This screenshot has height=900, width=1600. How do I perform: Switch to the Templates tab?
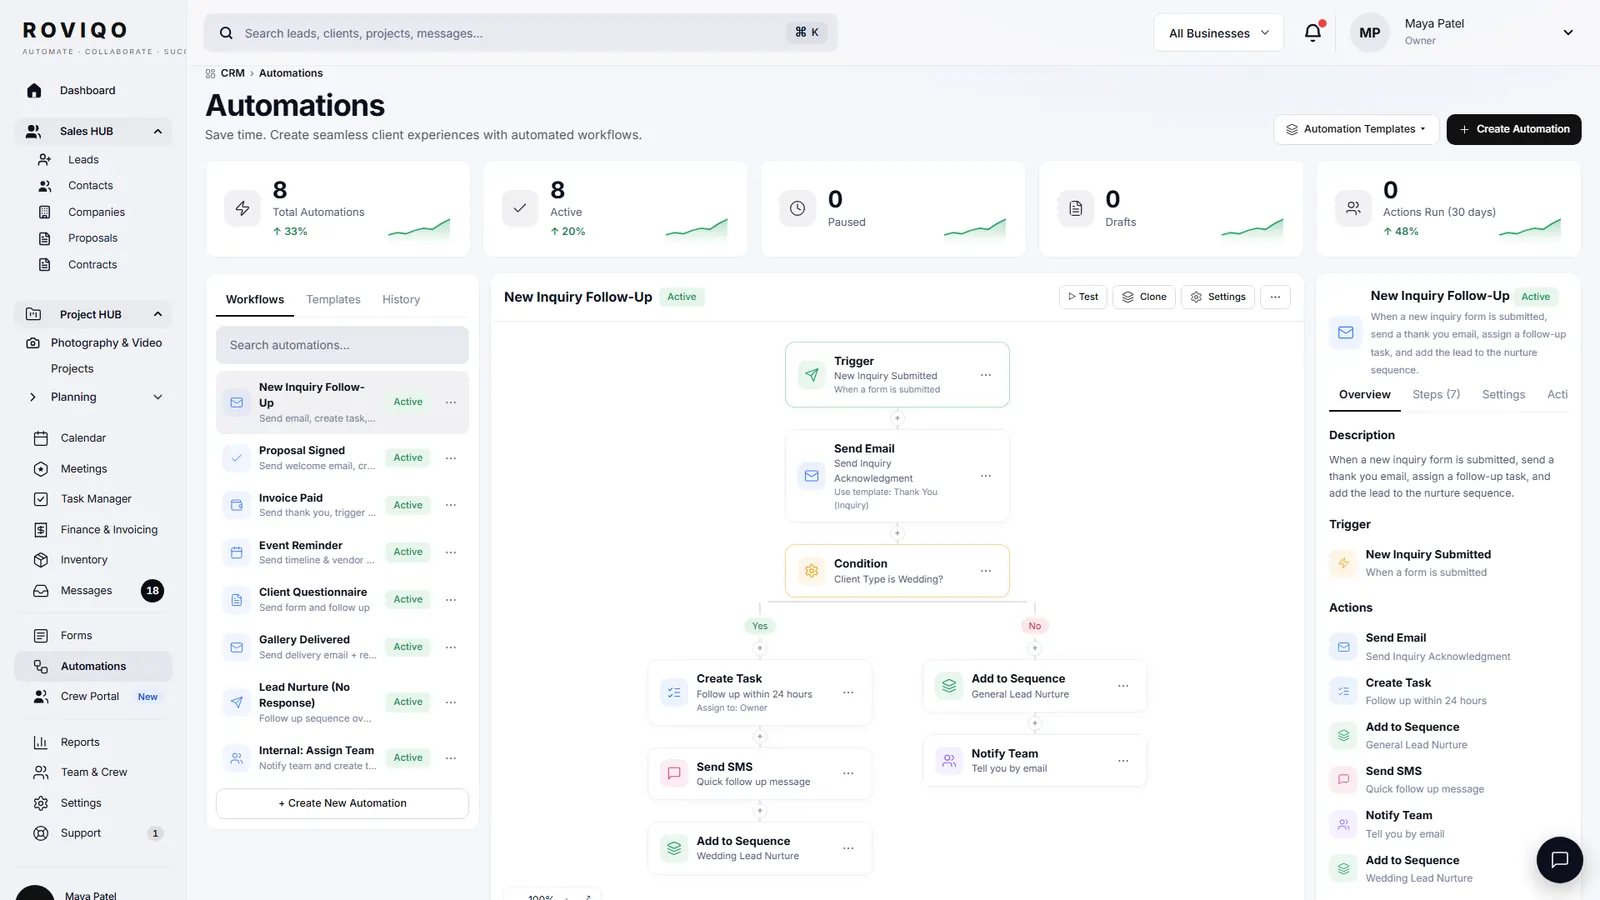pos(333,300)
